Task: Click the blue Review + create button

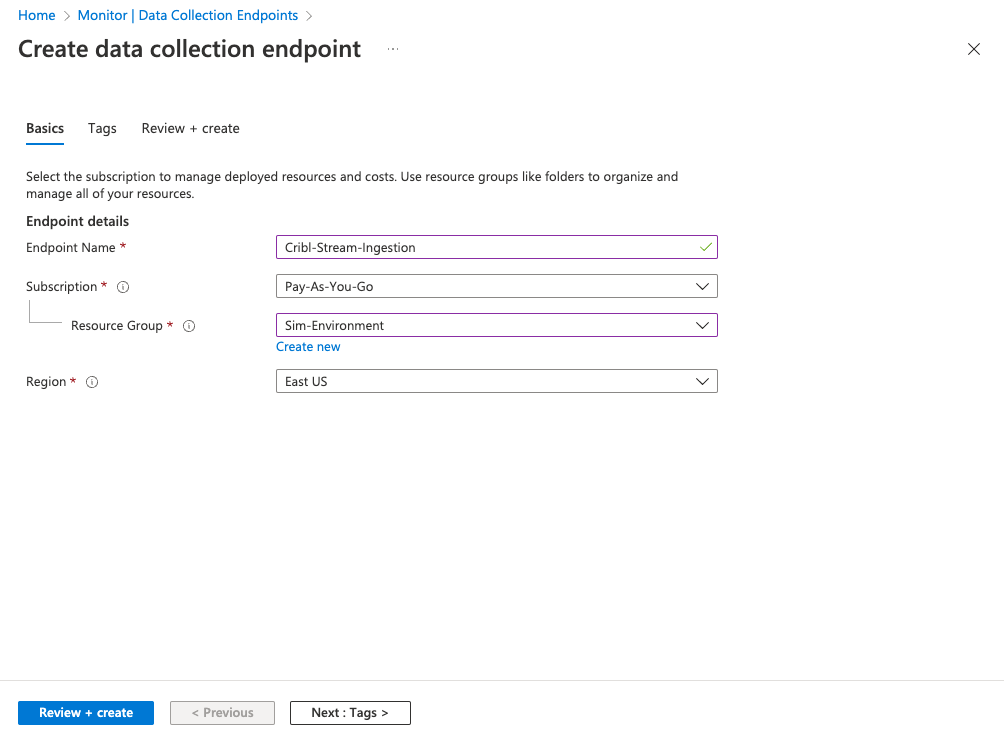Action: click(86, 712)
